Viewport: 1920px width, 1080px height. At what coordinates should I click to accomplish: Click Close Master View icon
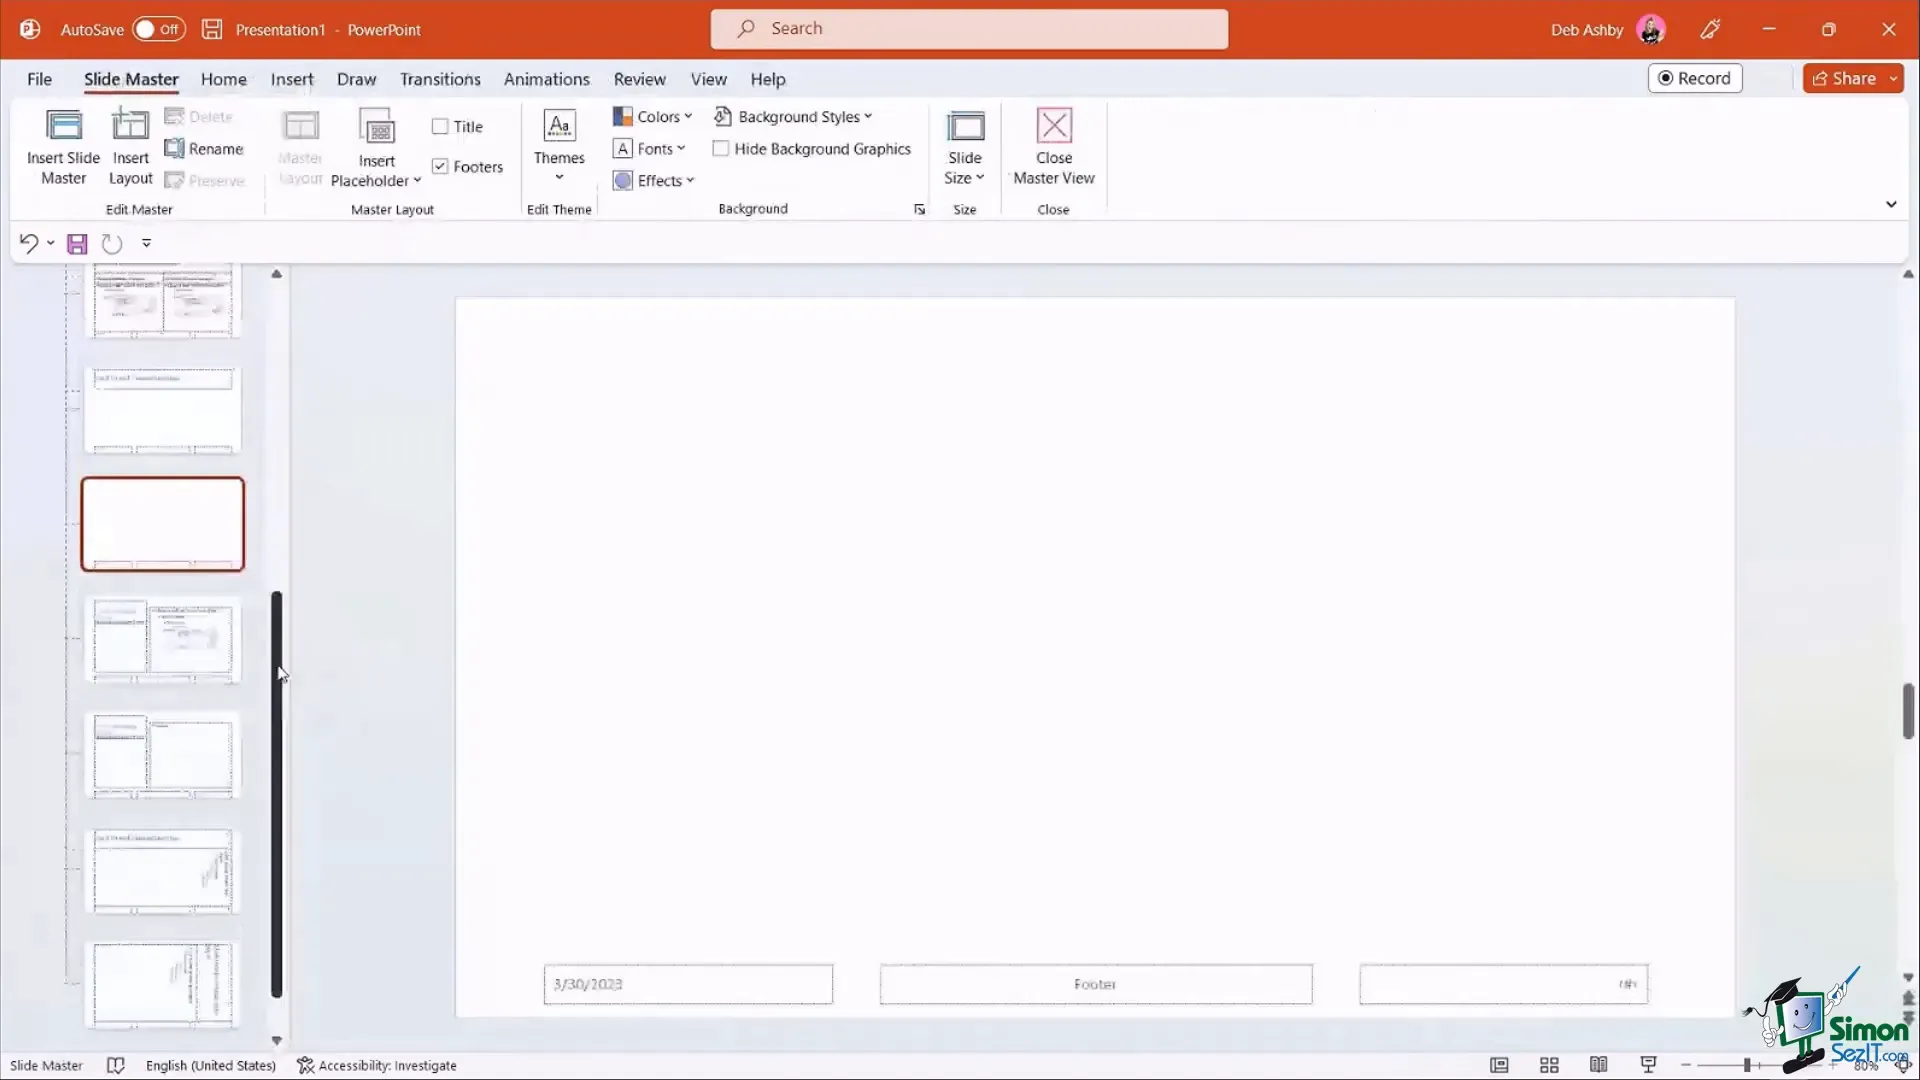[1053, 127]
